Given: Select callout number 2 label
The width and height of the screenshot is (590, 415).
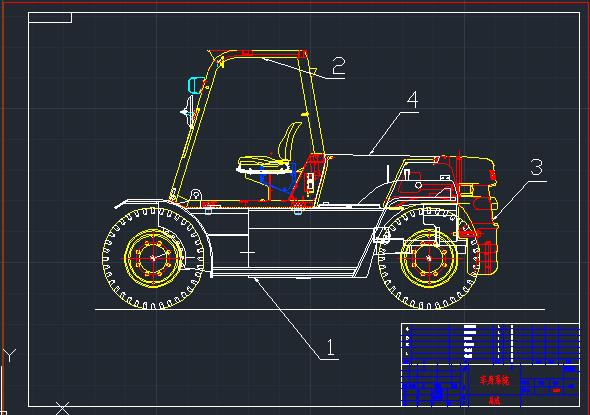Looking at the screenshot, I should point(339,65).
